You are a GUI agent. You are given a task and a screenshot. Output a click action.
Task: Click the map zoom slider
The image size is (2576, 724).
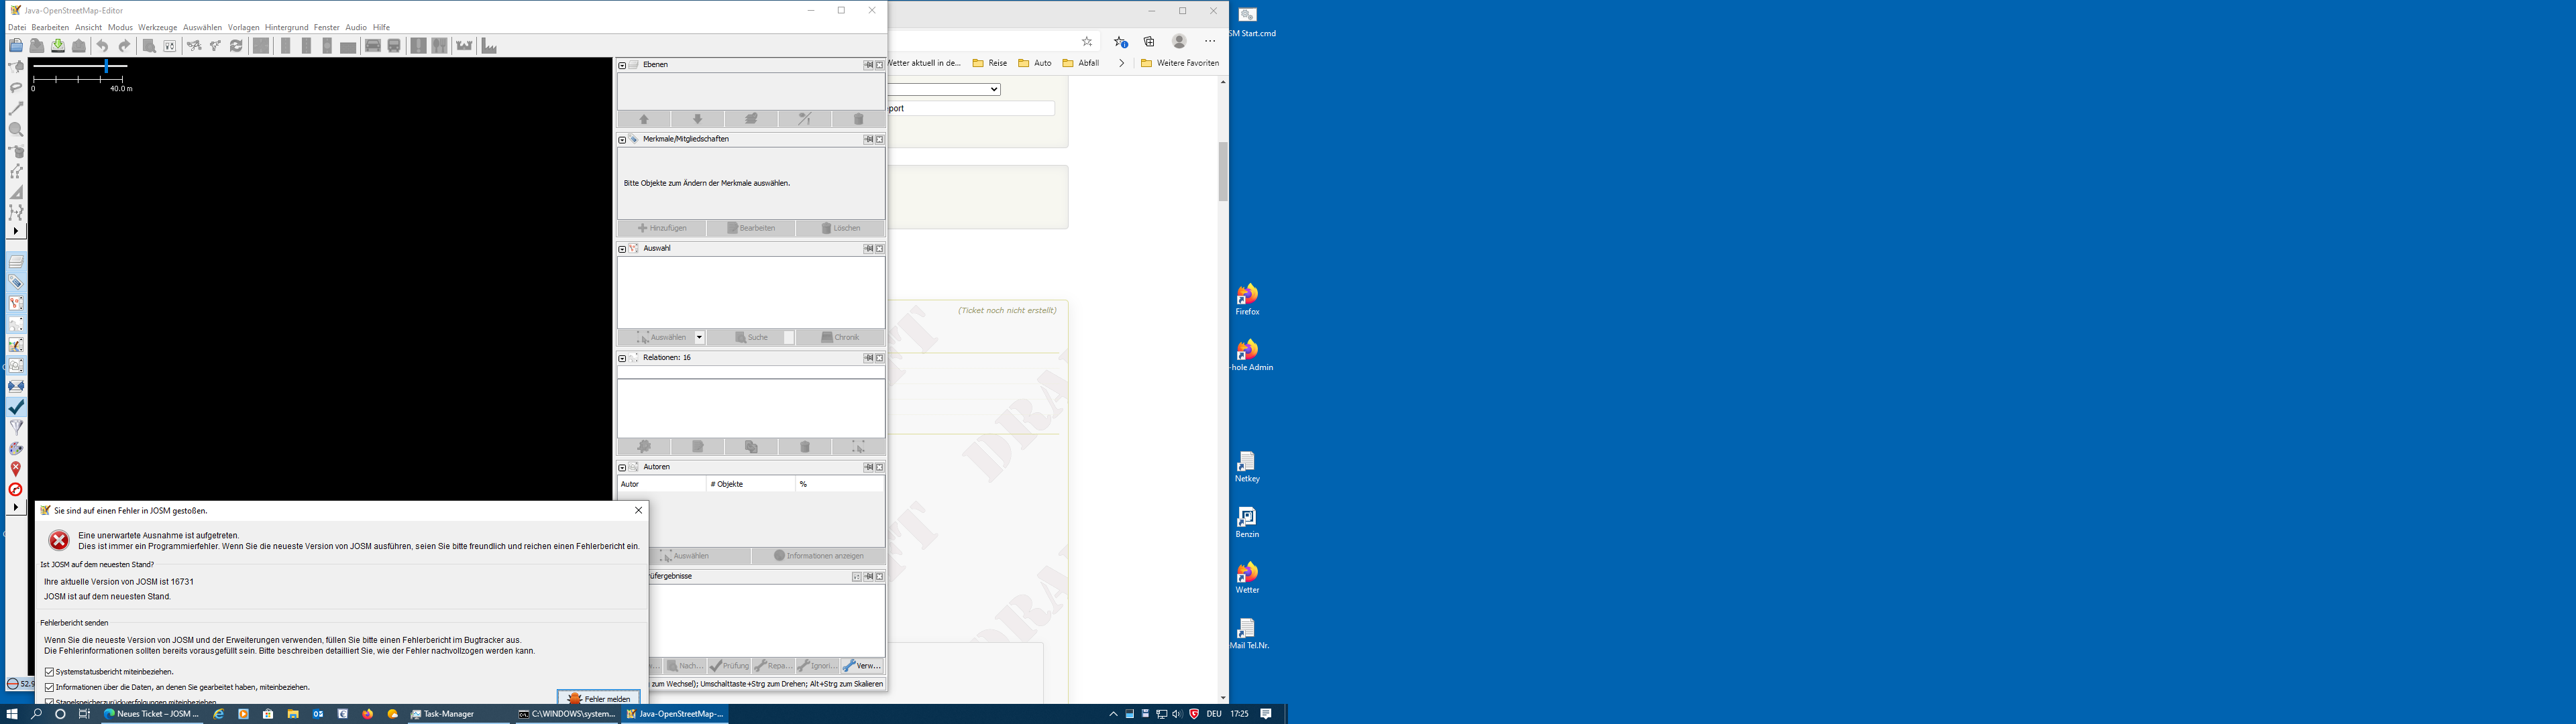pyautogui.click(x=106, y=66)
